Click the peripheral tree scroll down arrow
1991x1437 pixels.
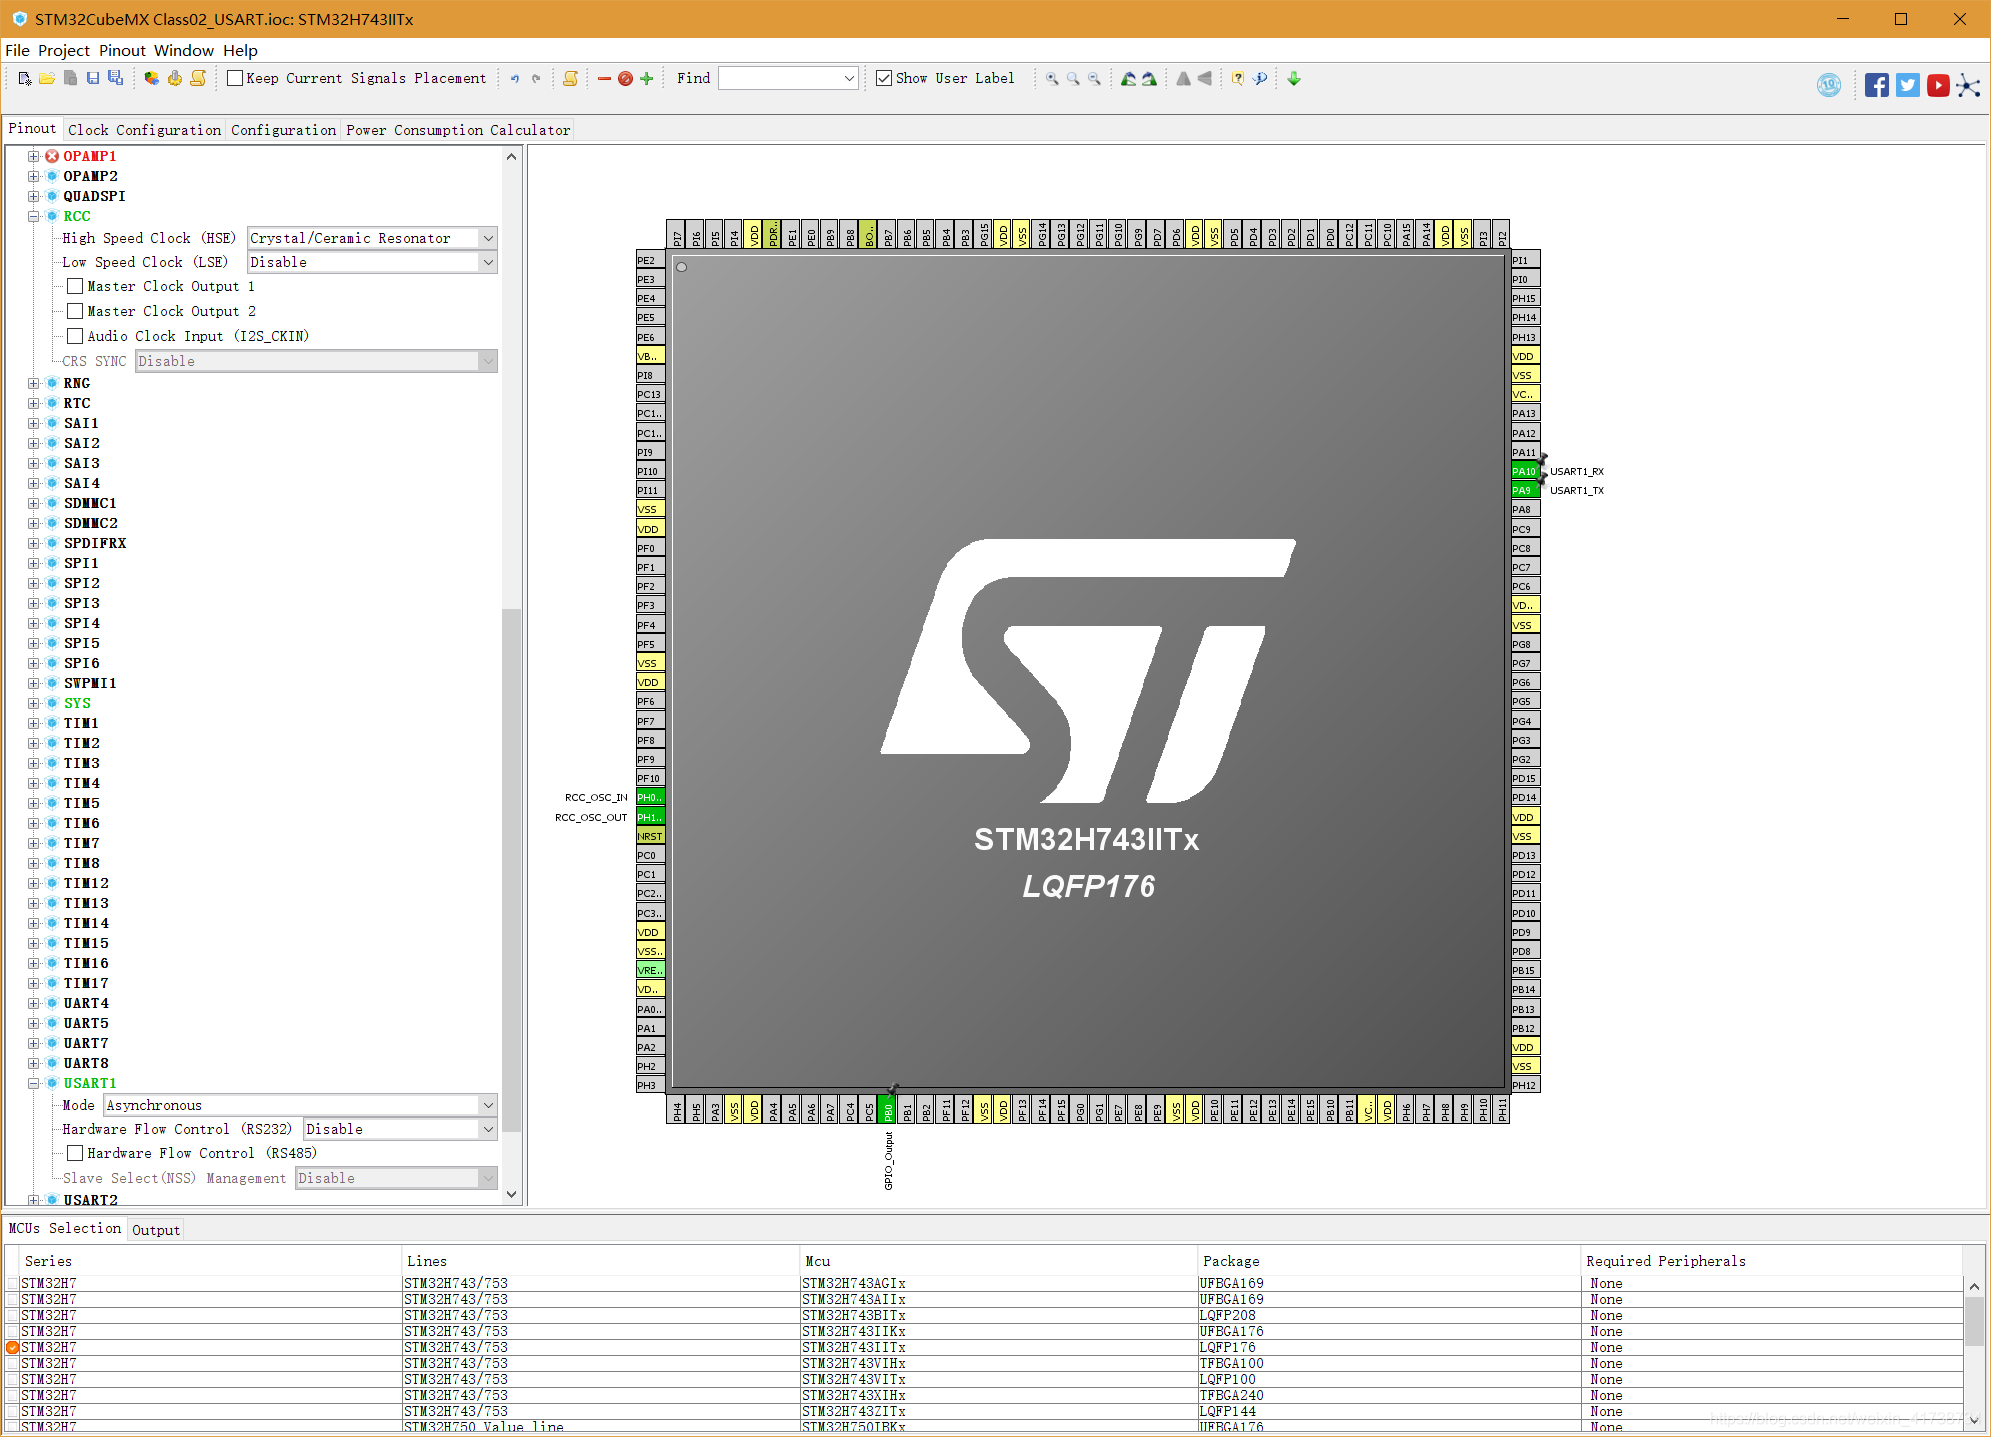(512, 1194)
